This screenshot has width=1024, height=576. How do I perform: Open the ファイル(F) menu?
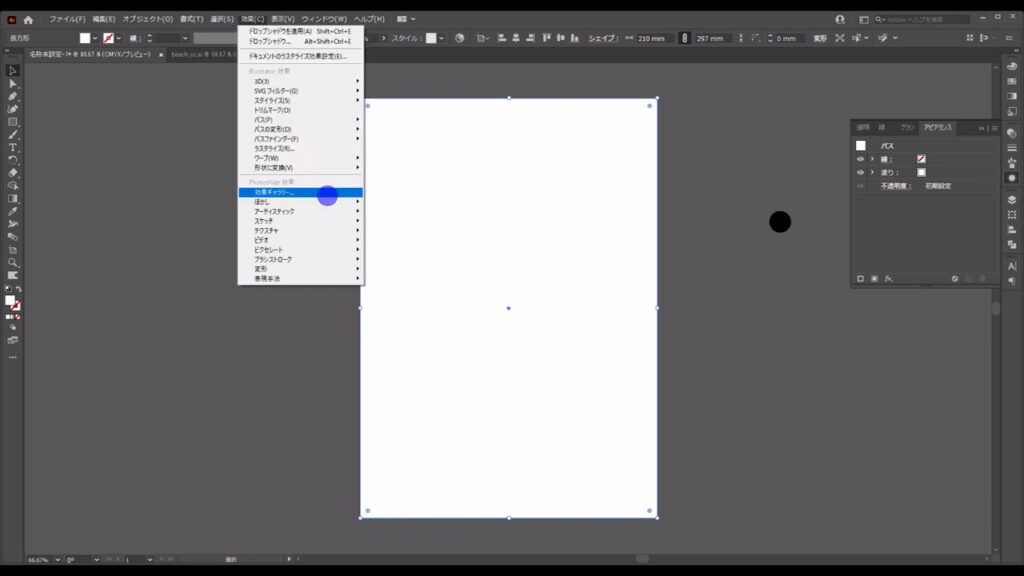(67, 20)
